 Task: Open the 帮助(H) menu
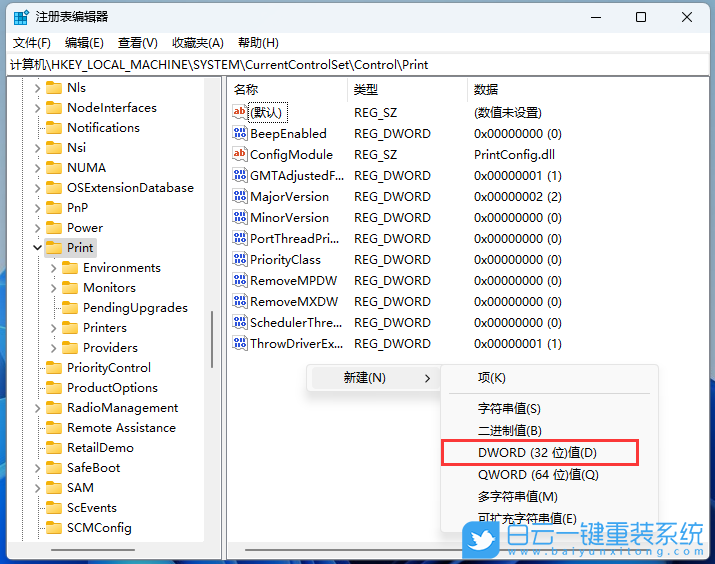[x=258, y=43]
